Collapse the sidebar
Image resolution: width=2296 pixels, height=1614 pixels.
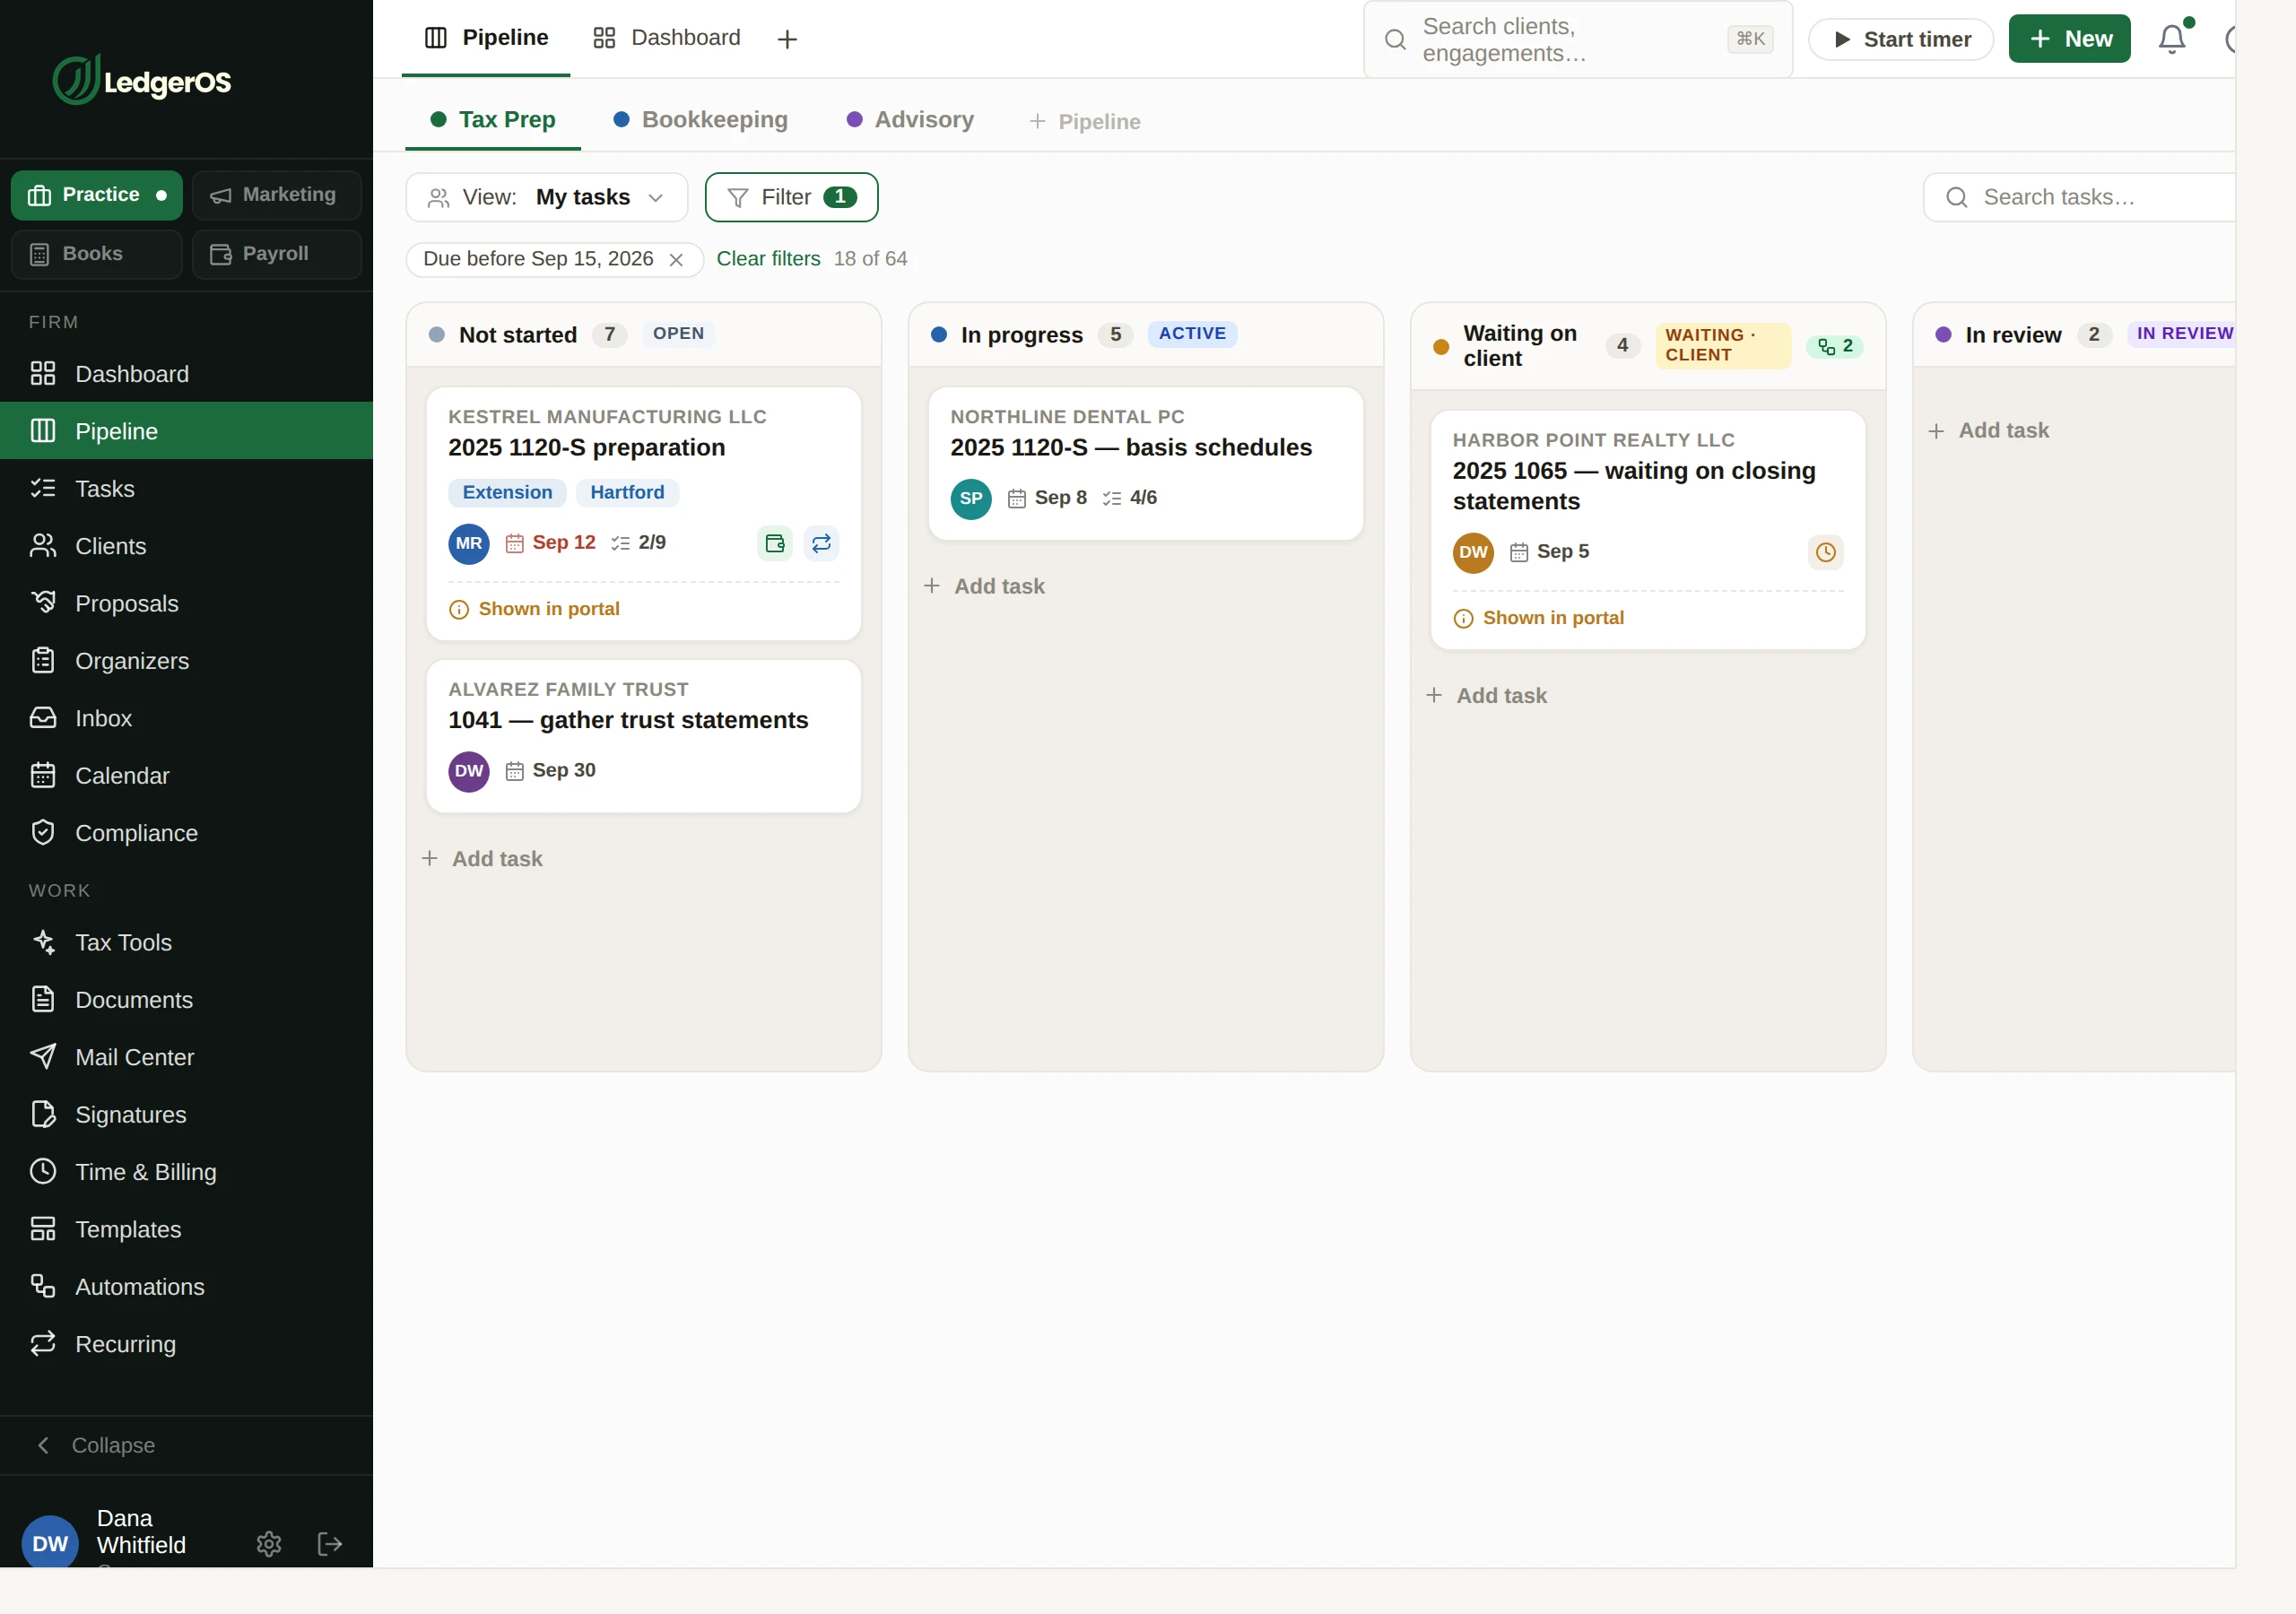click(x=186, y=1445)
